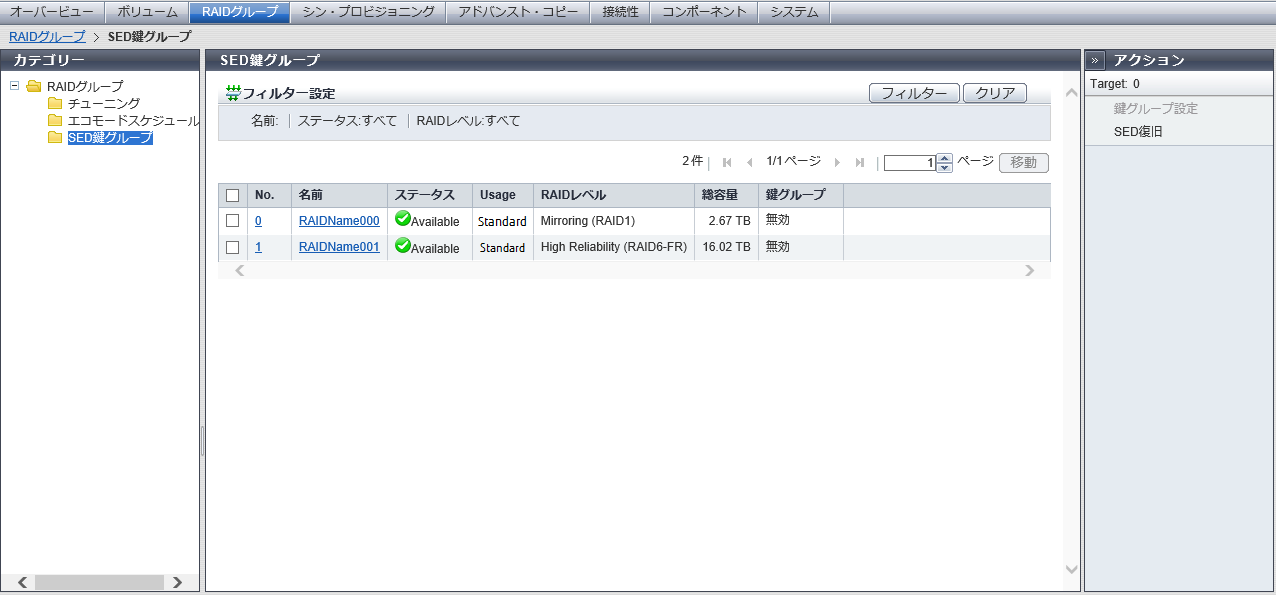The width and height of the screenshot is (1276, 595).
Task: Collapse the RAID Group tree node
Action: (x=15, y=86)
